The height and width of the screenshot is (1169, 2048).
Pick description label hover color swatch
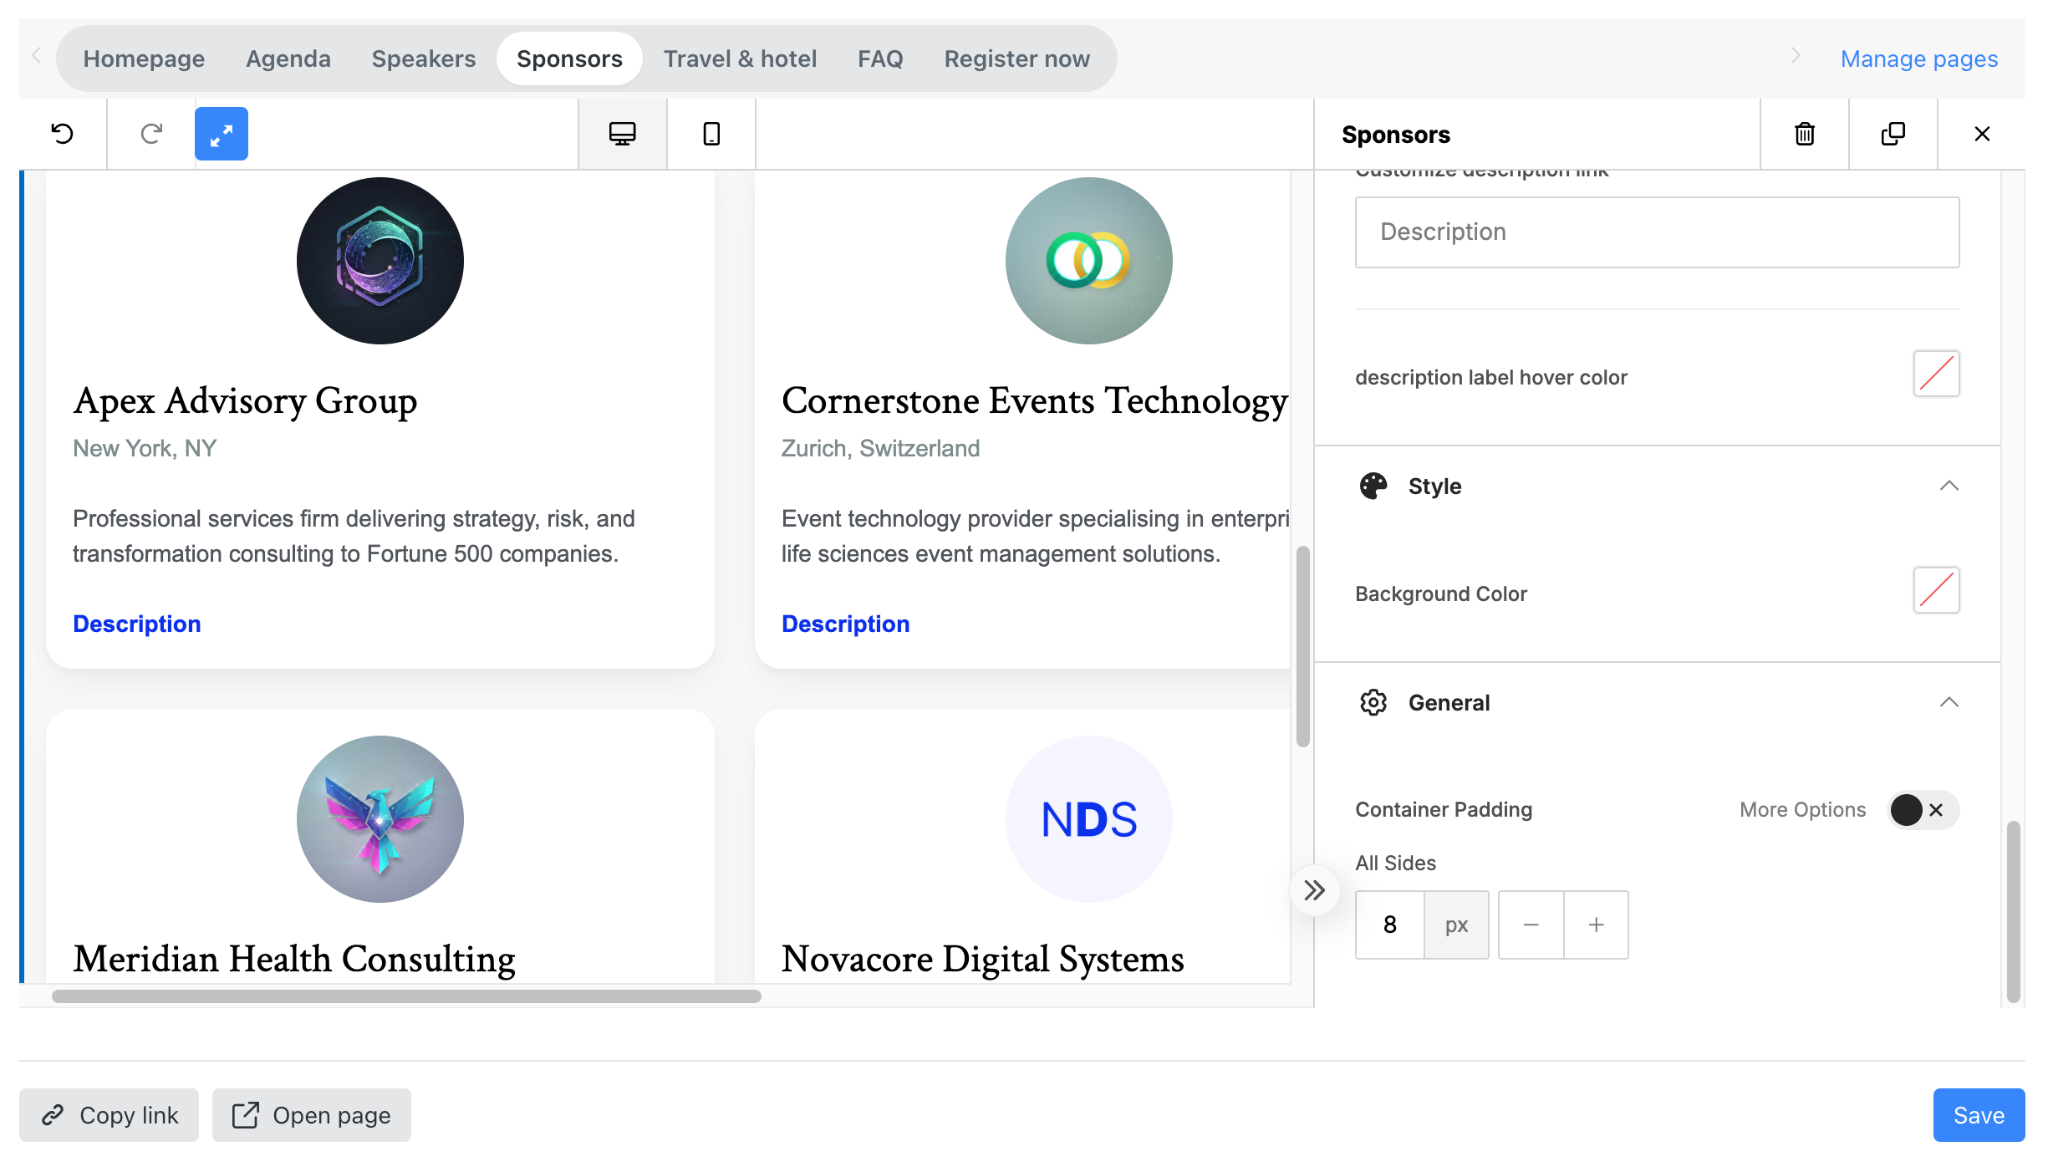pyautogui.click(x=1936, y=374)
